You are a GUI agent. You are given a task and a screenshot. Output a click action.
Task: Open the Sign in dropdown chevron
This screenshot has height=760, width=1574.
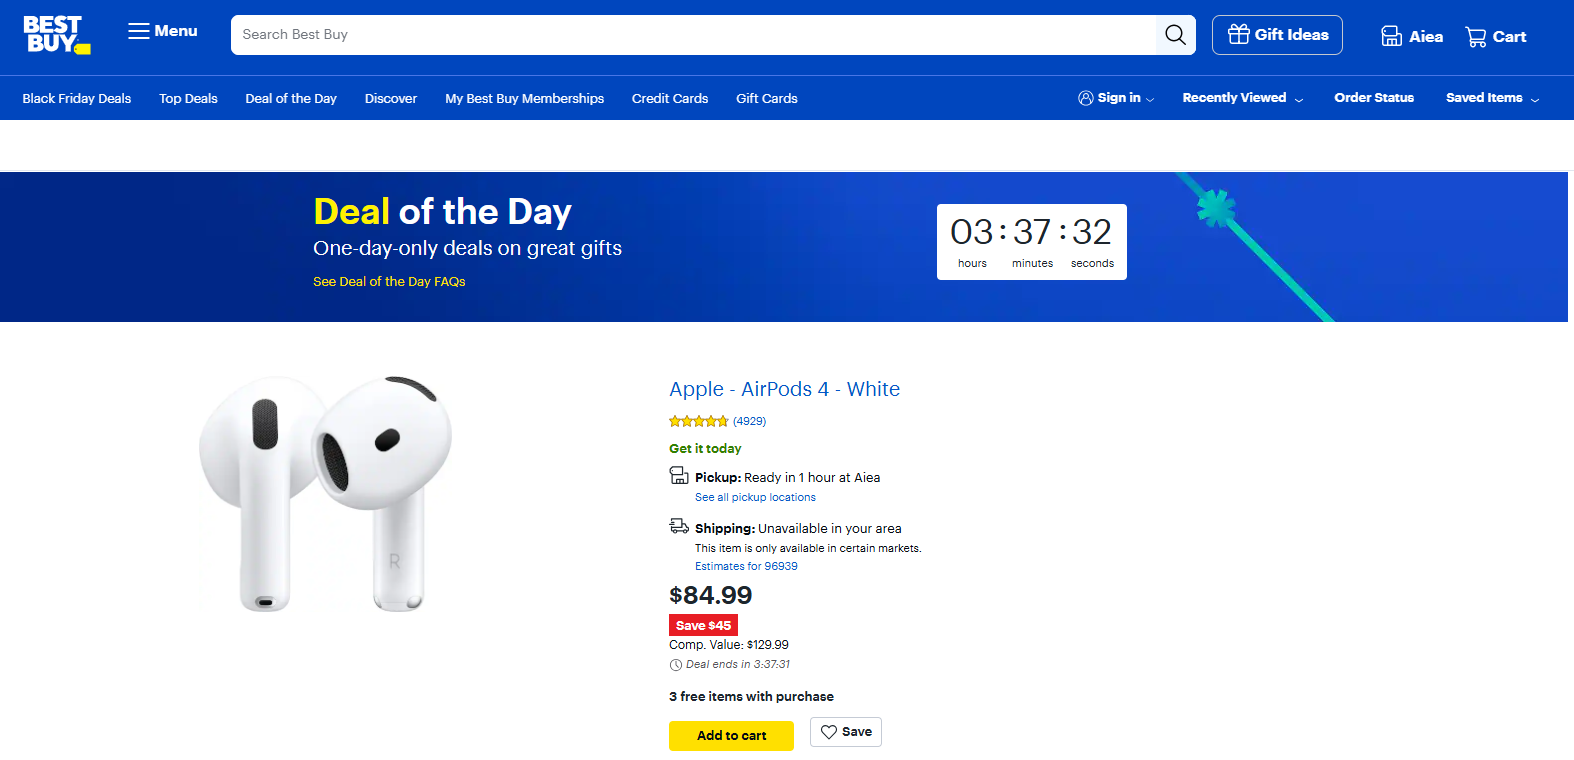[x=1150, y=99]
